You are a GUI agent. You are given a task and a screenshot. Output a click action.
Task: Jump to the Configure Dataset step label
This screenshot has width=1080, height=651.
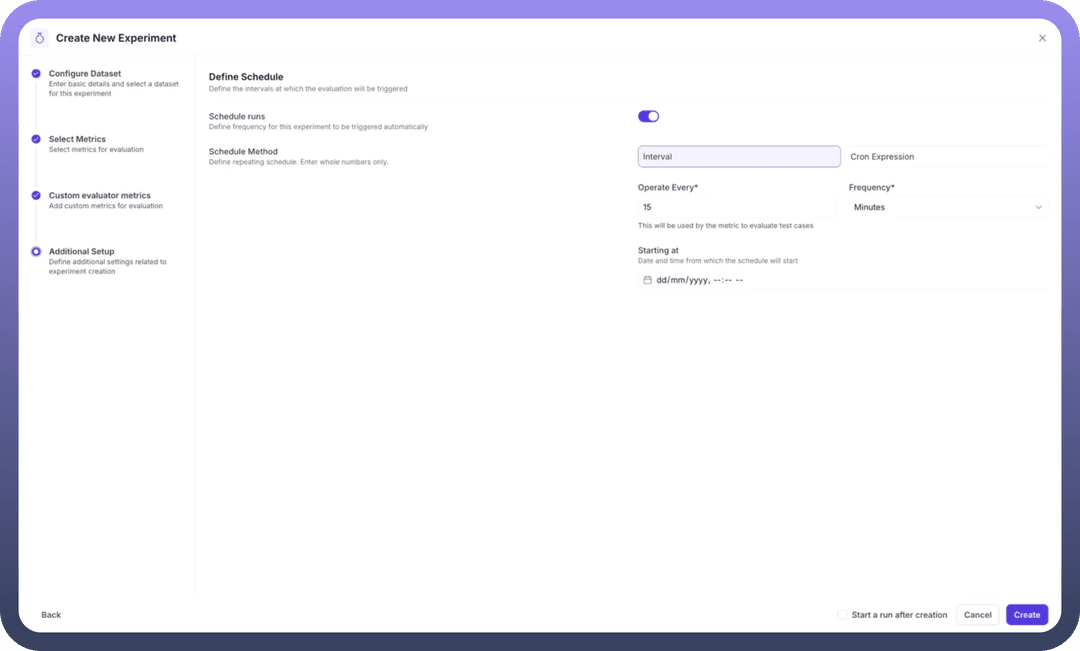point(85,74)
